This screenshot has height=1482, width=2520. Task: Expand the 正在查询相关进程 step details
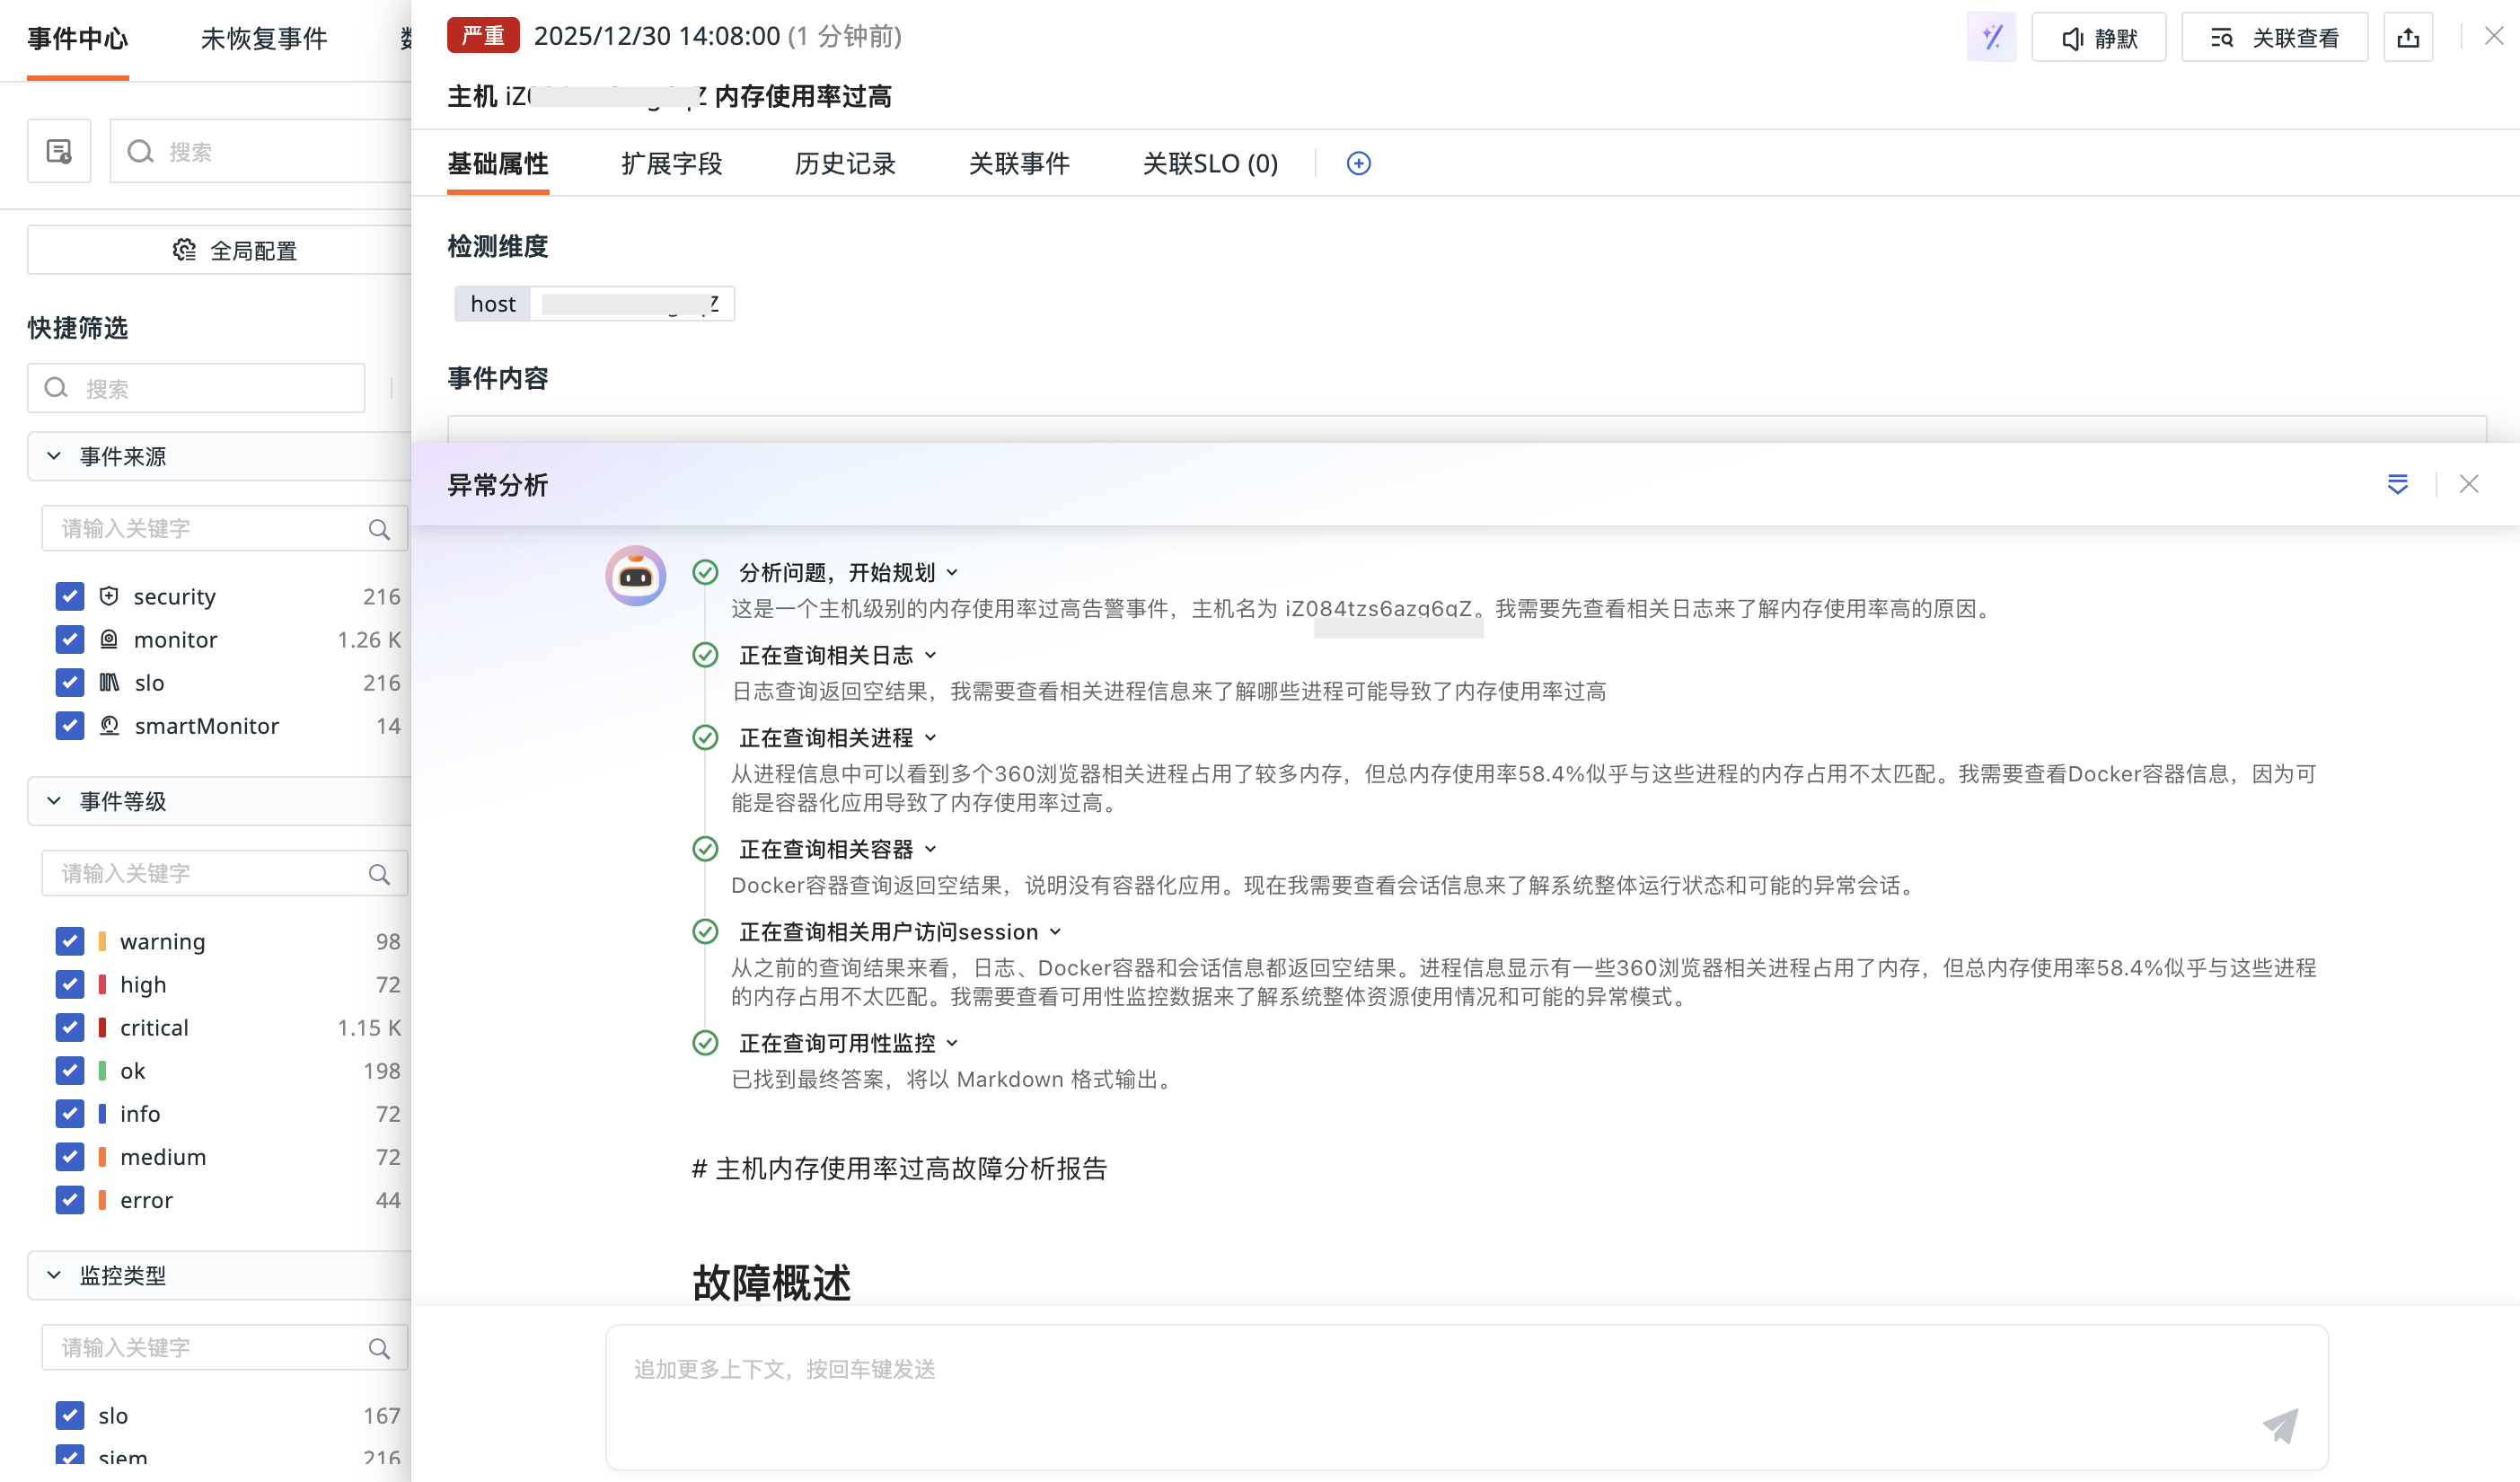(x=931, y=738)
